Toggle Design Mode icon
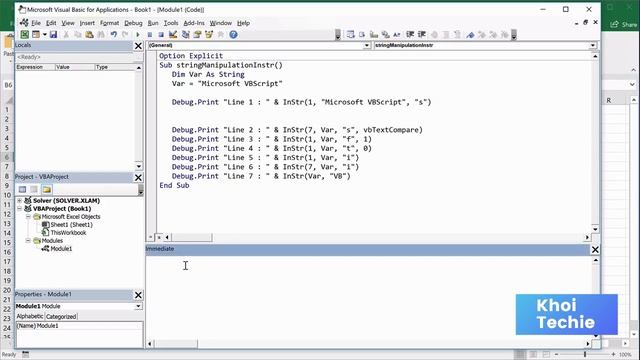 click(173, 35)
